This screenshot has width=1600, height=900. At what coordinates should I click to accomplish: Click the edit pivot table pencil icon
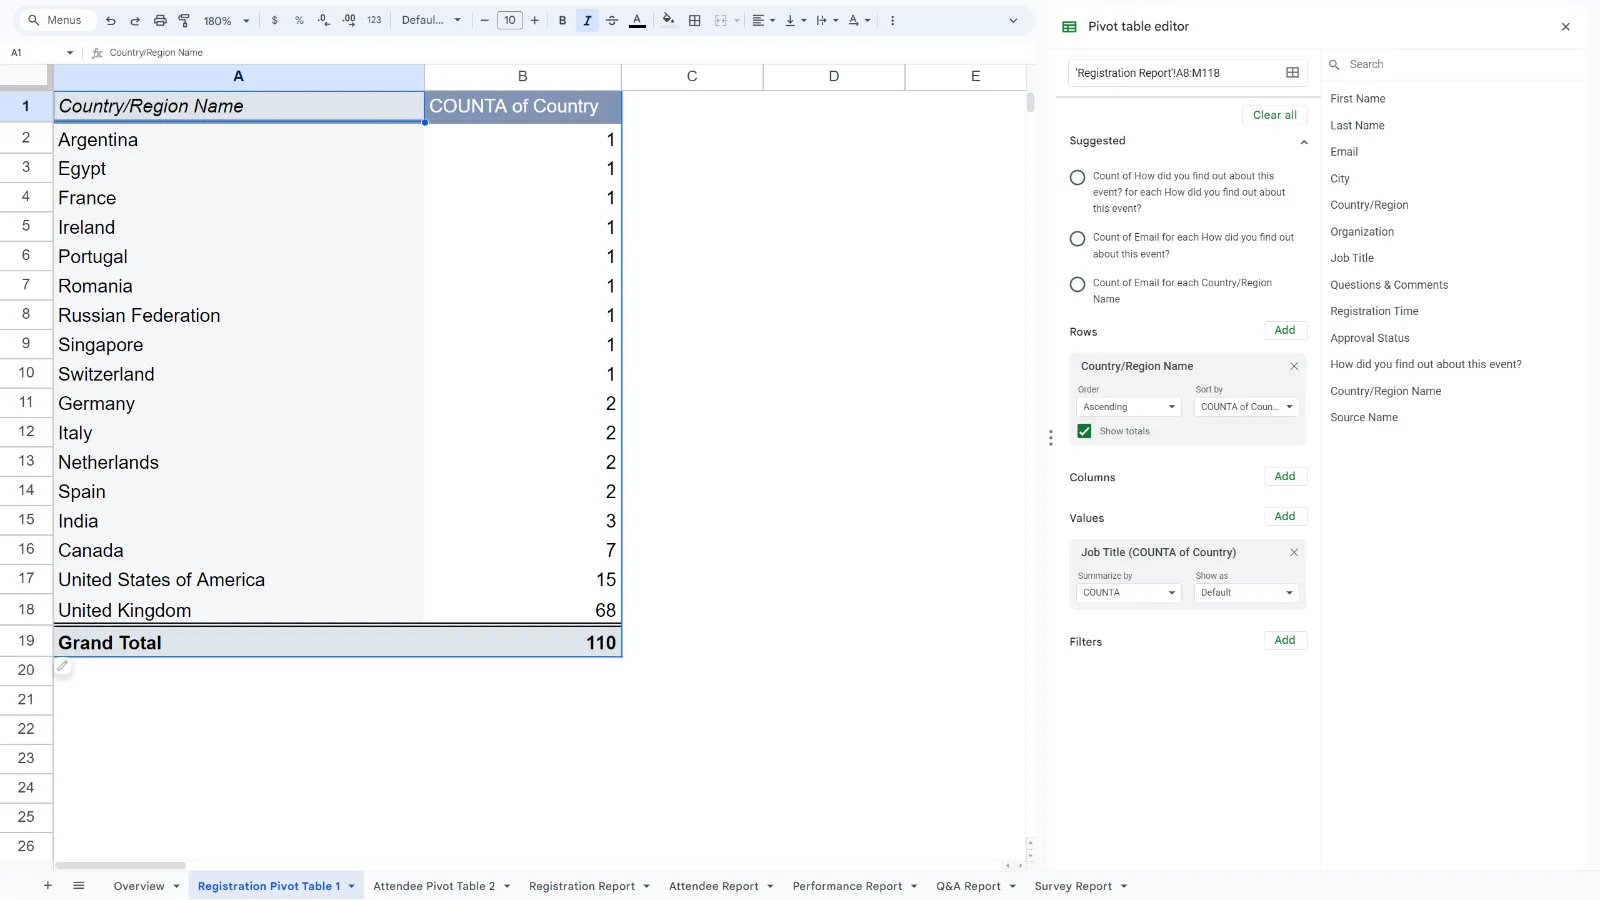point(62,666)
